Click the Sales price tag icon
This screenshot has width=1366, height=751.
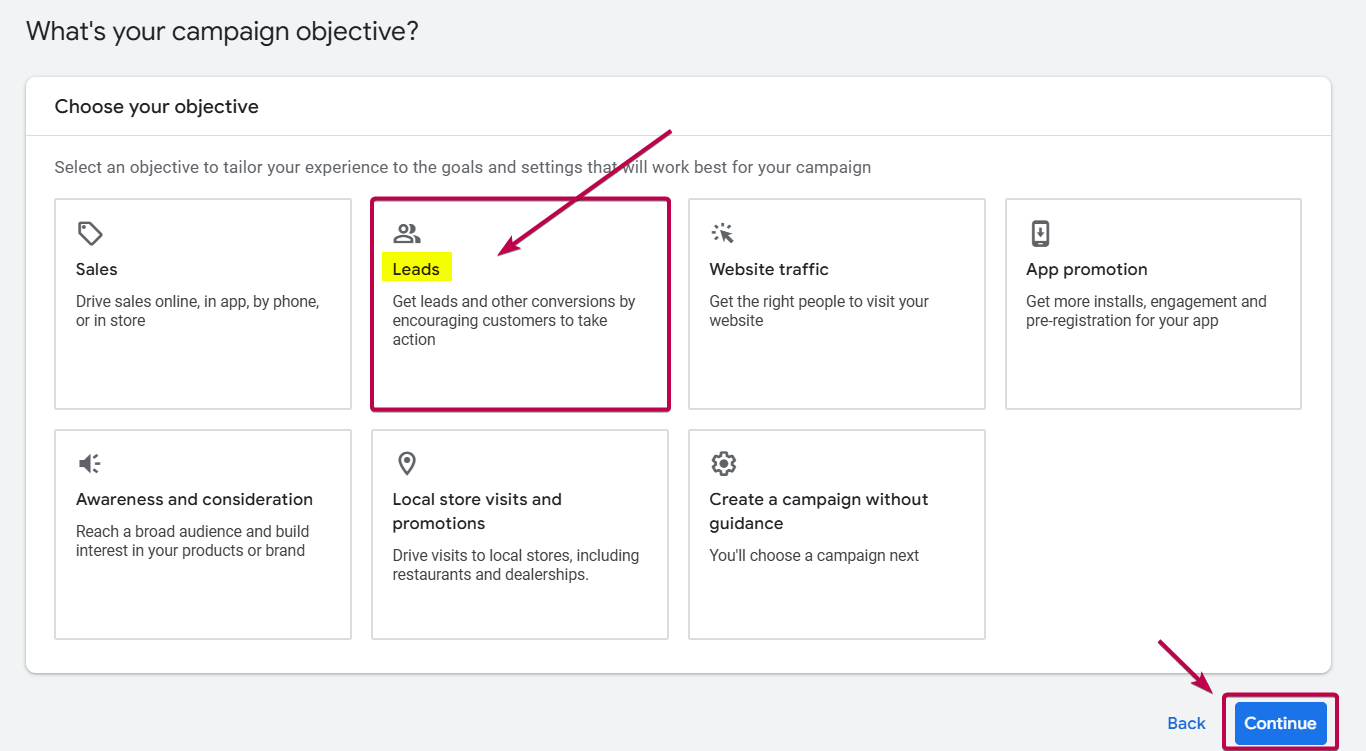click(x=90, y=234)
